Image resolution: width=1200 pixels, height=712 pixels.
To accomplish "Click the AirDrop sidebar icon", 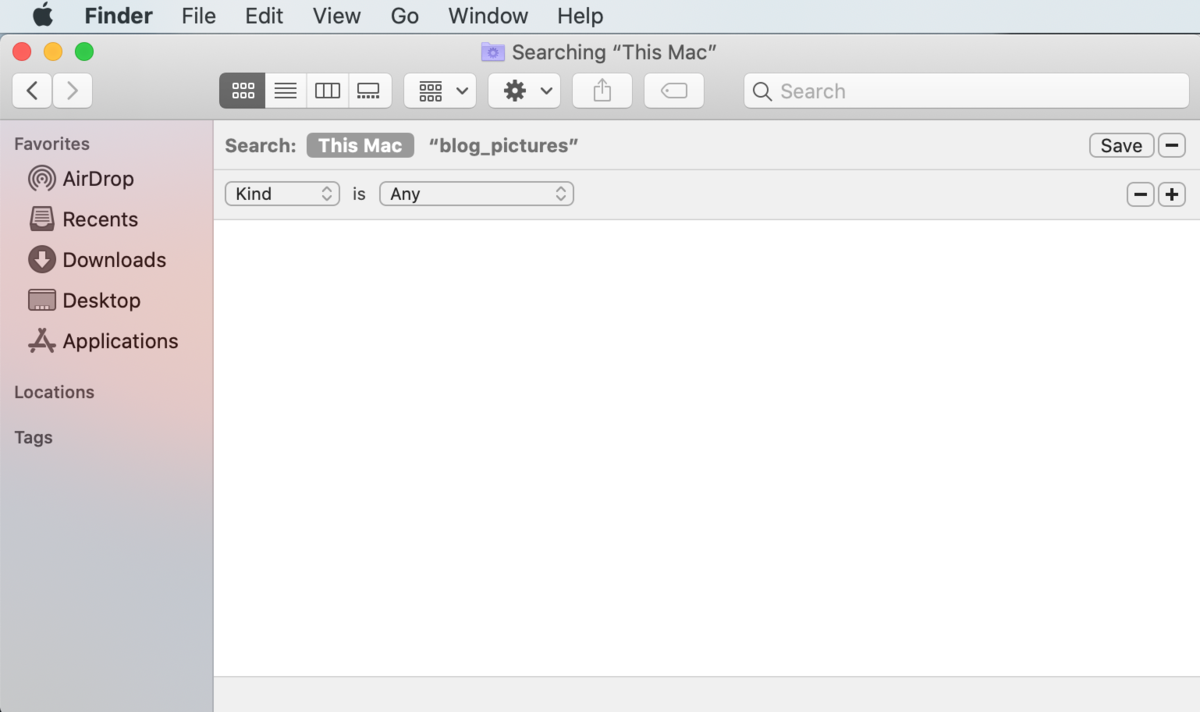I will tap(42, 179).
